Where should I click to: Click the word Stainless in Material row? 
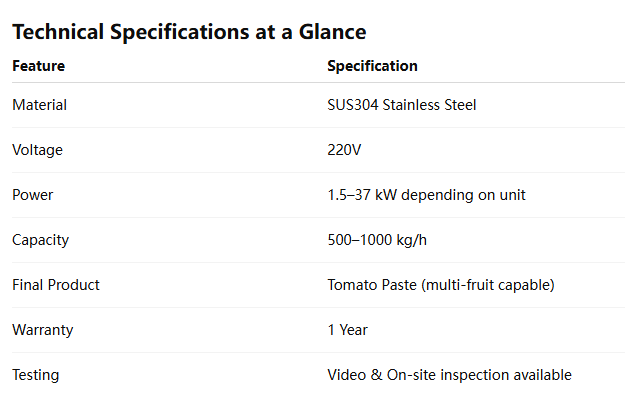[411, 105]
